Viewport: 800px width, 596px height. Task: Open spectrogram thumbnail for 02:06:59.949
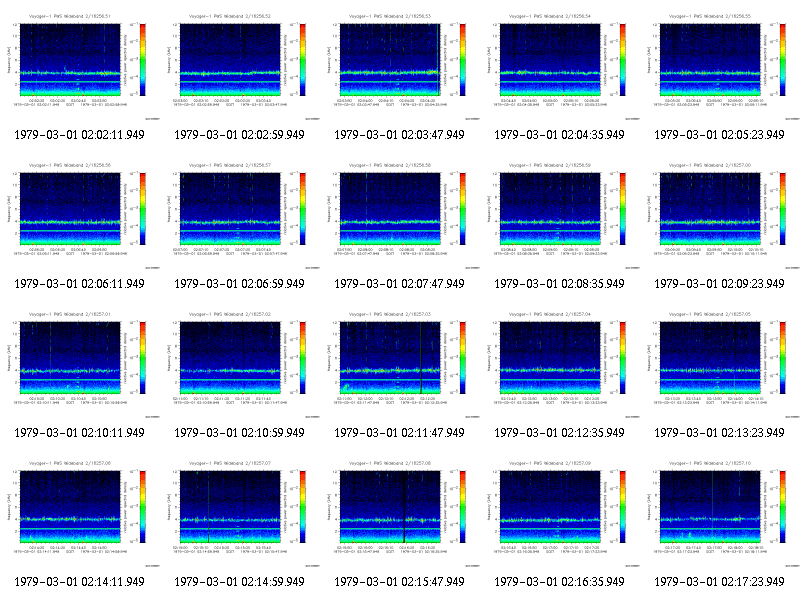240,215
